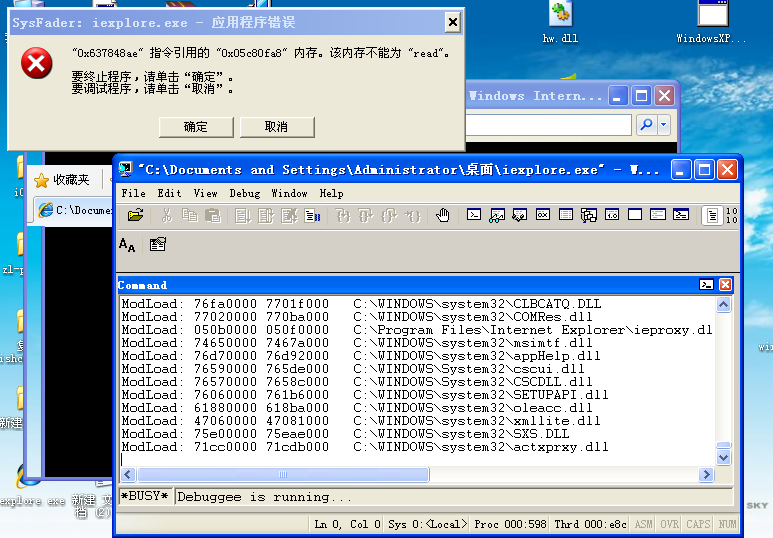Open the Command Browser toolbar icon
The image size is (773, 538).
(681, 215)
